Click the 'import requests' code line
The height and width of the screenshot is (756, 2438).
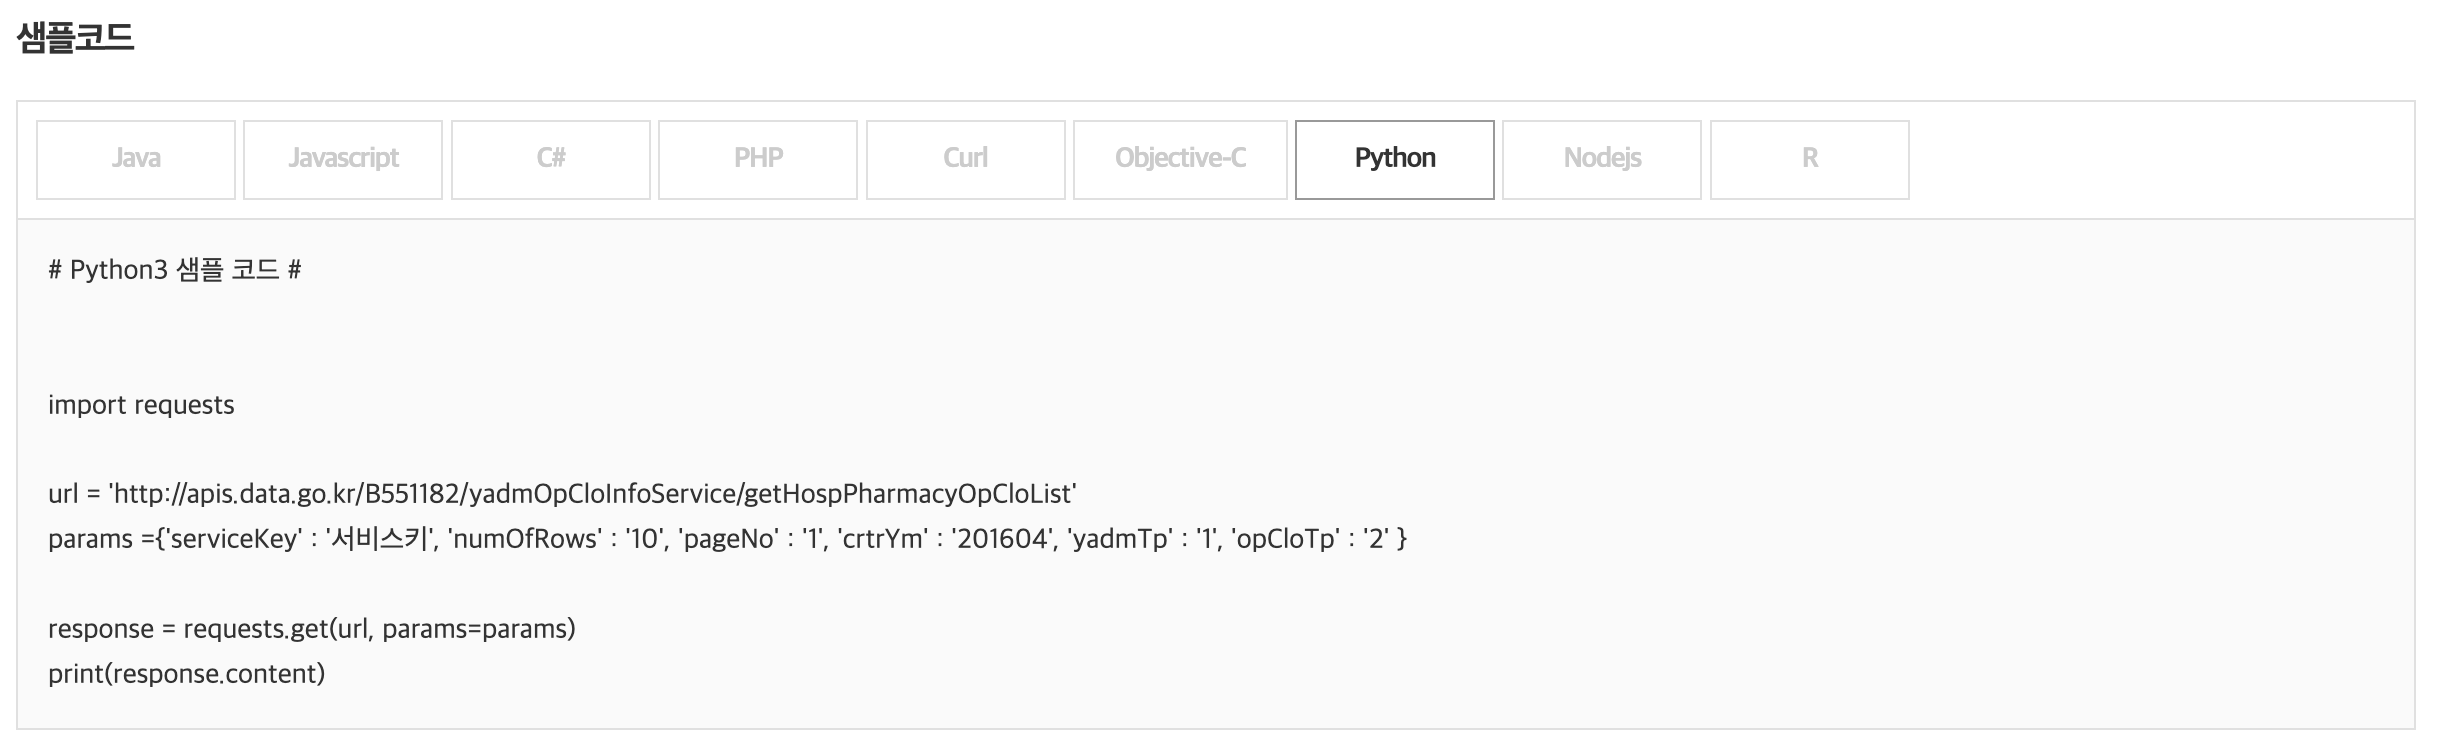[x=141, y=405]
